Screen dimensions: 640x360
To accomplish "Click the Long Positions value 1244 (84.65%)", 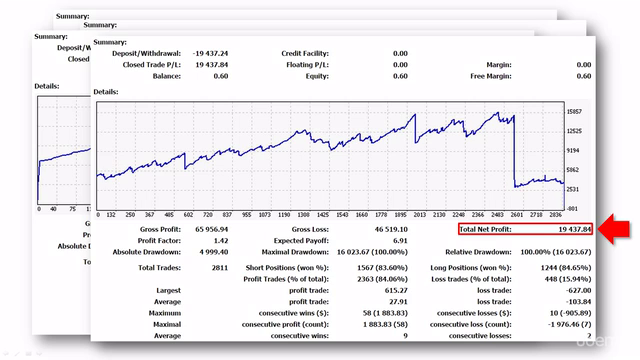I will (566, 268).
